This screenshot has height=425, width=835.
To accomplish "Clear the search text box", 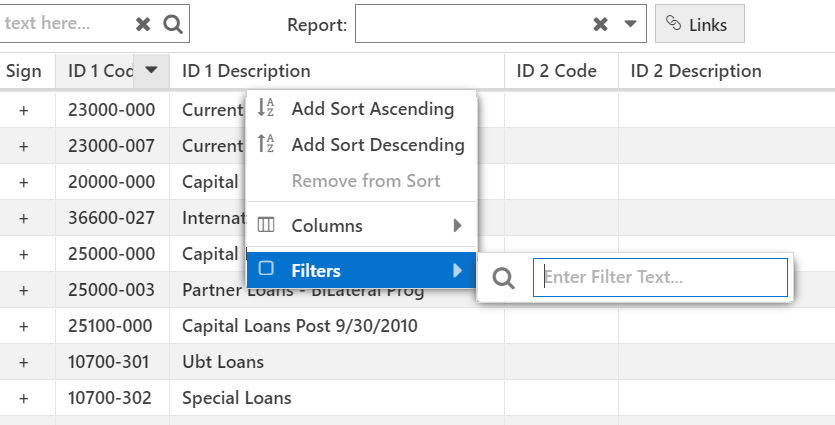I will pyautogui.click(x=143, y=24).
